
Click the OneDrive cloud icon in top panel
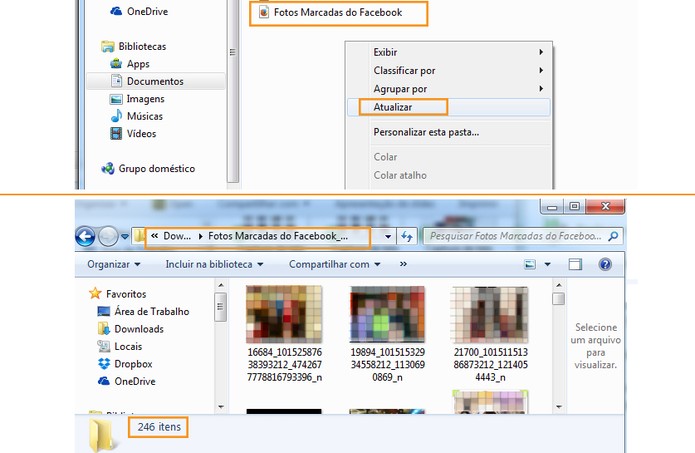coord(116,11)
